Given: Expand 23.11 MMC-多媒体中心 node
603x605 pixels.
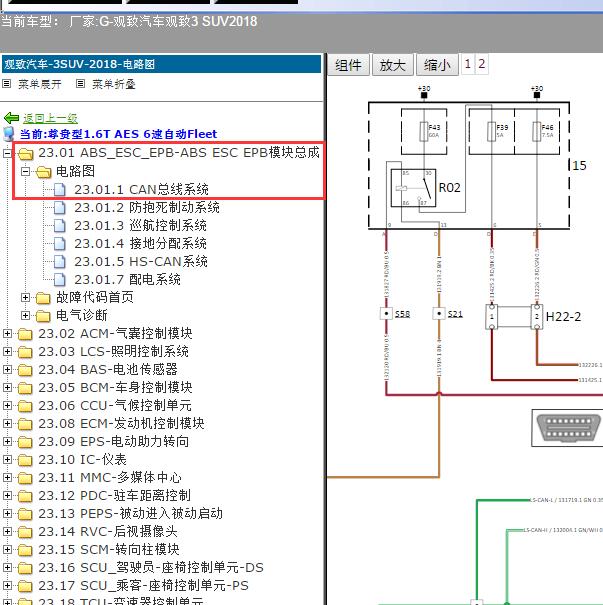Looking at the screenshot, I should pyautogui.click(x=7, y=478).
